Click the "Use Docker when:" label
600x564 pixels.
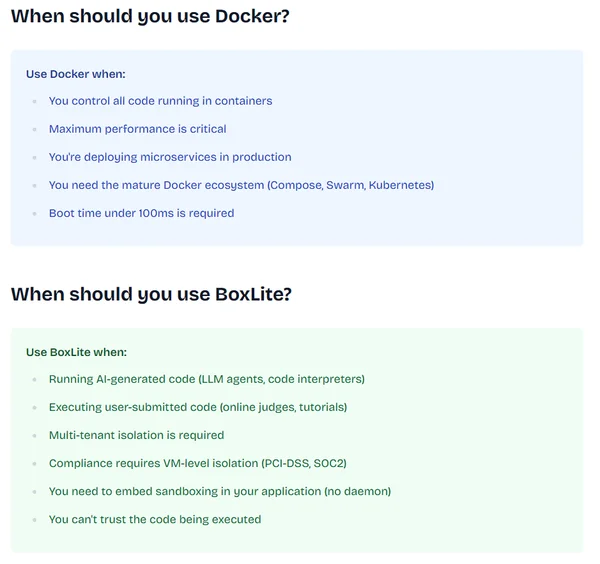pyautogui.click(x=75, y=74)
